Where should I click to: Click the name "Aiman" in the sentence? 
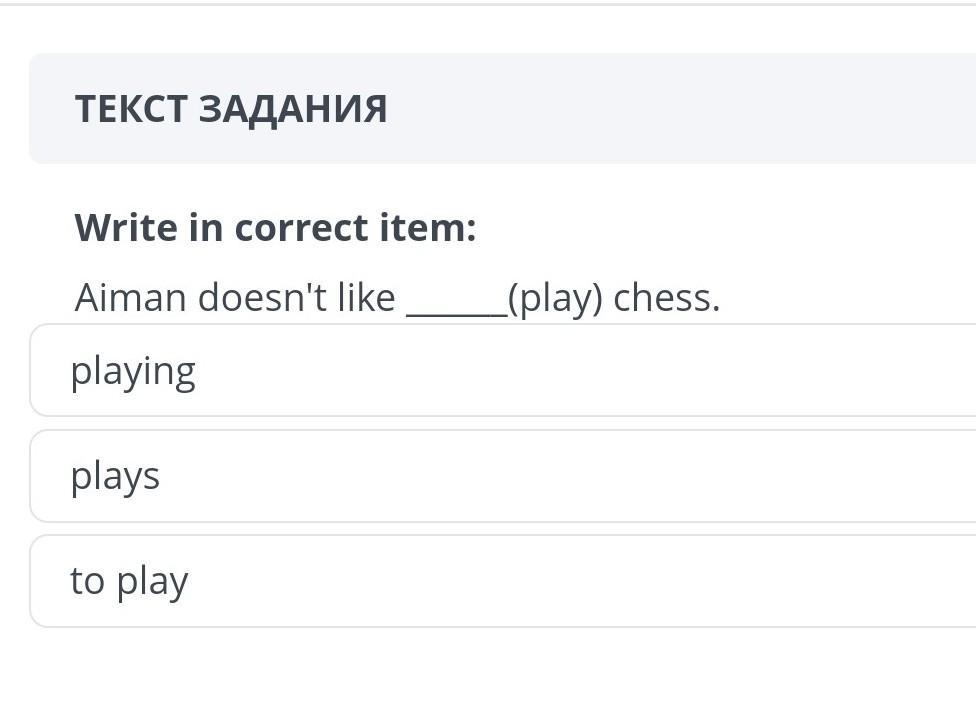click(130, 298)
